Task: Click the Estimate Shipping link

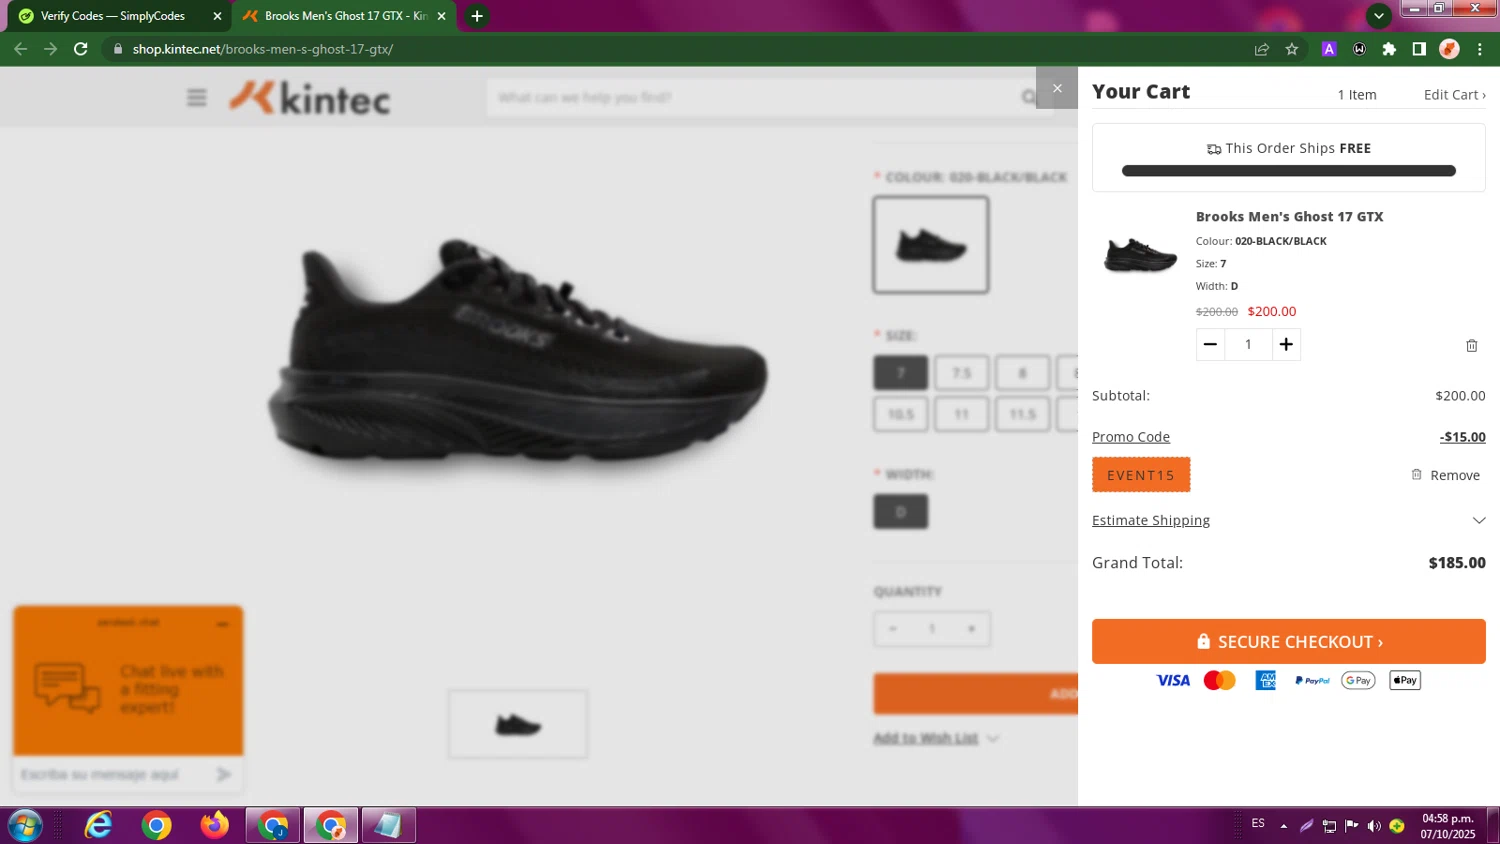Action: (1150, 520)
